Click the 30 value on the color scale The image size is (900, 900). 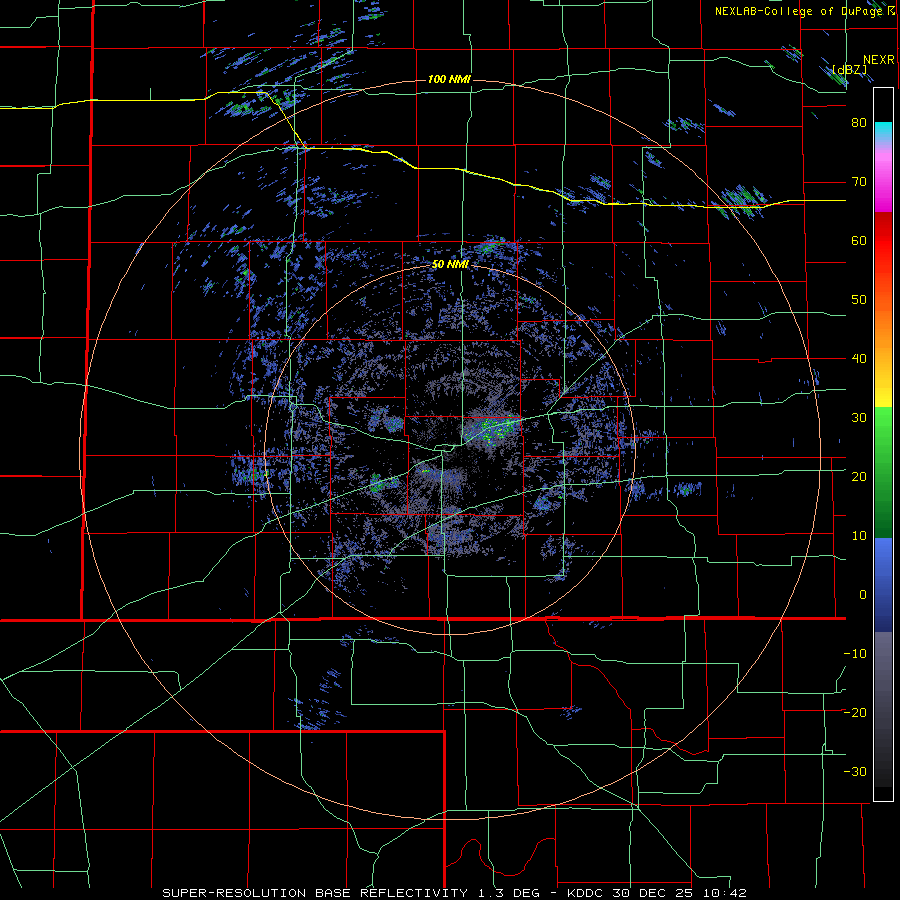click(x=859, y=418)
